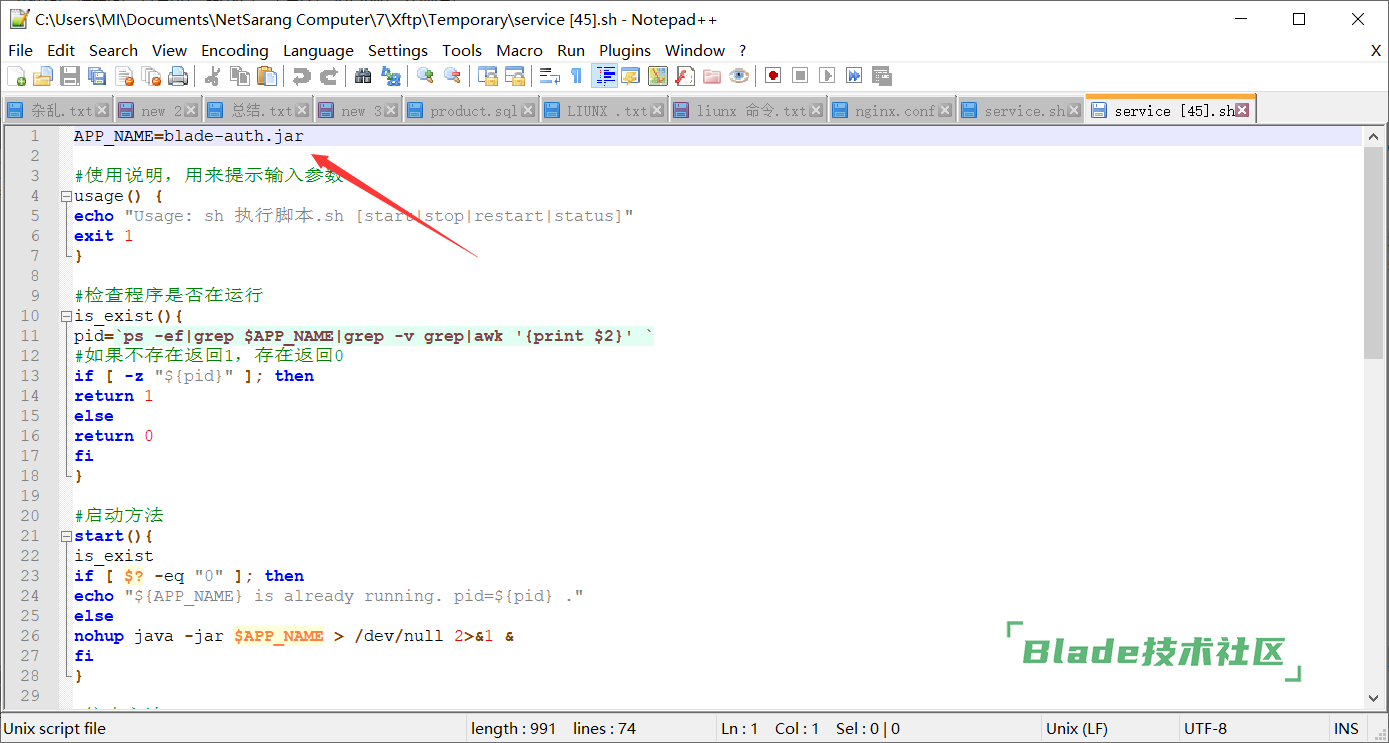1389x743 pixels.
Task: Open the Encoding menu
Action: pos(235,50)
